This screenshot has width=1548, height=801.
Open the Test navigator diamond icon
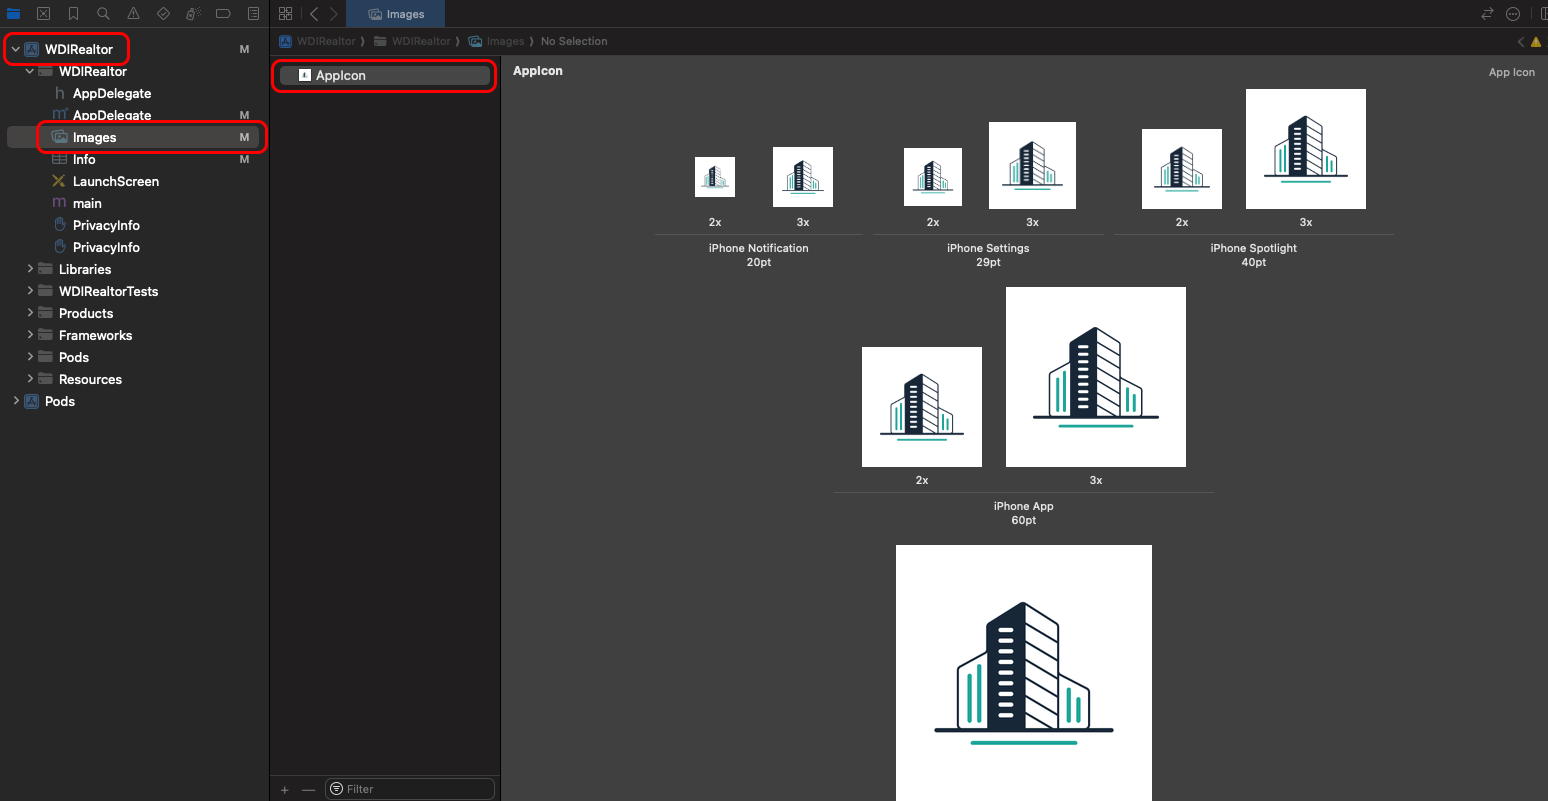point(163,14)
